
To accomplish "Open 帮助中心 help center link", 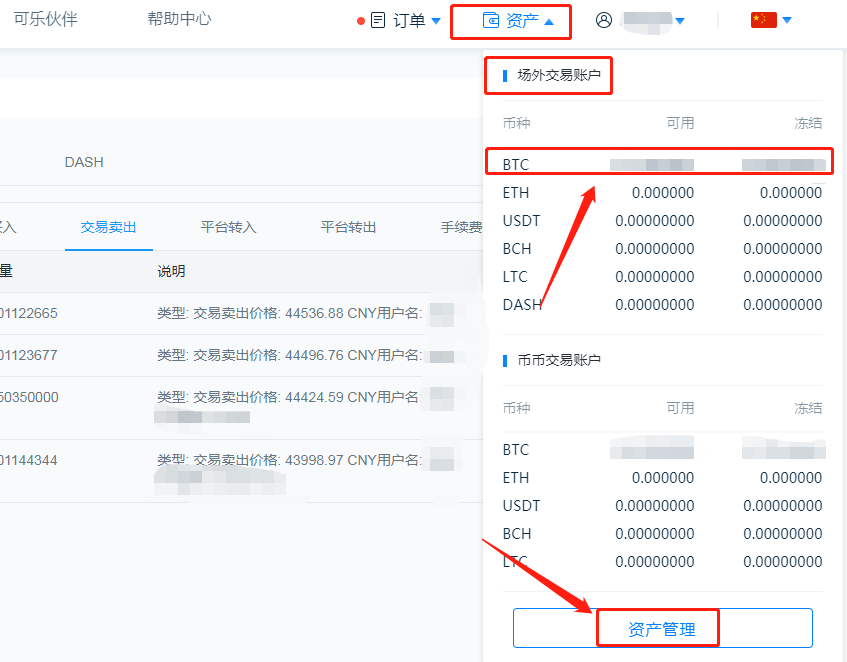I will pos(179,19).
